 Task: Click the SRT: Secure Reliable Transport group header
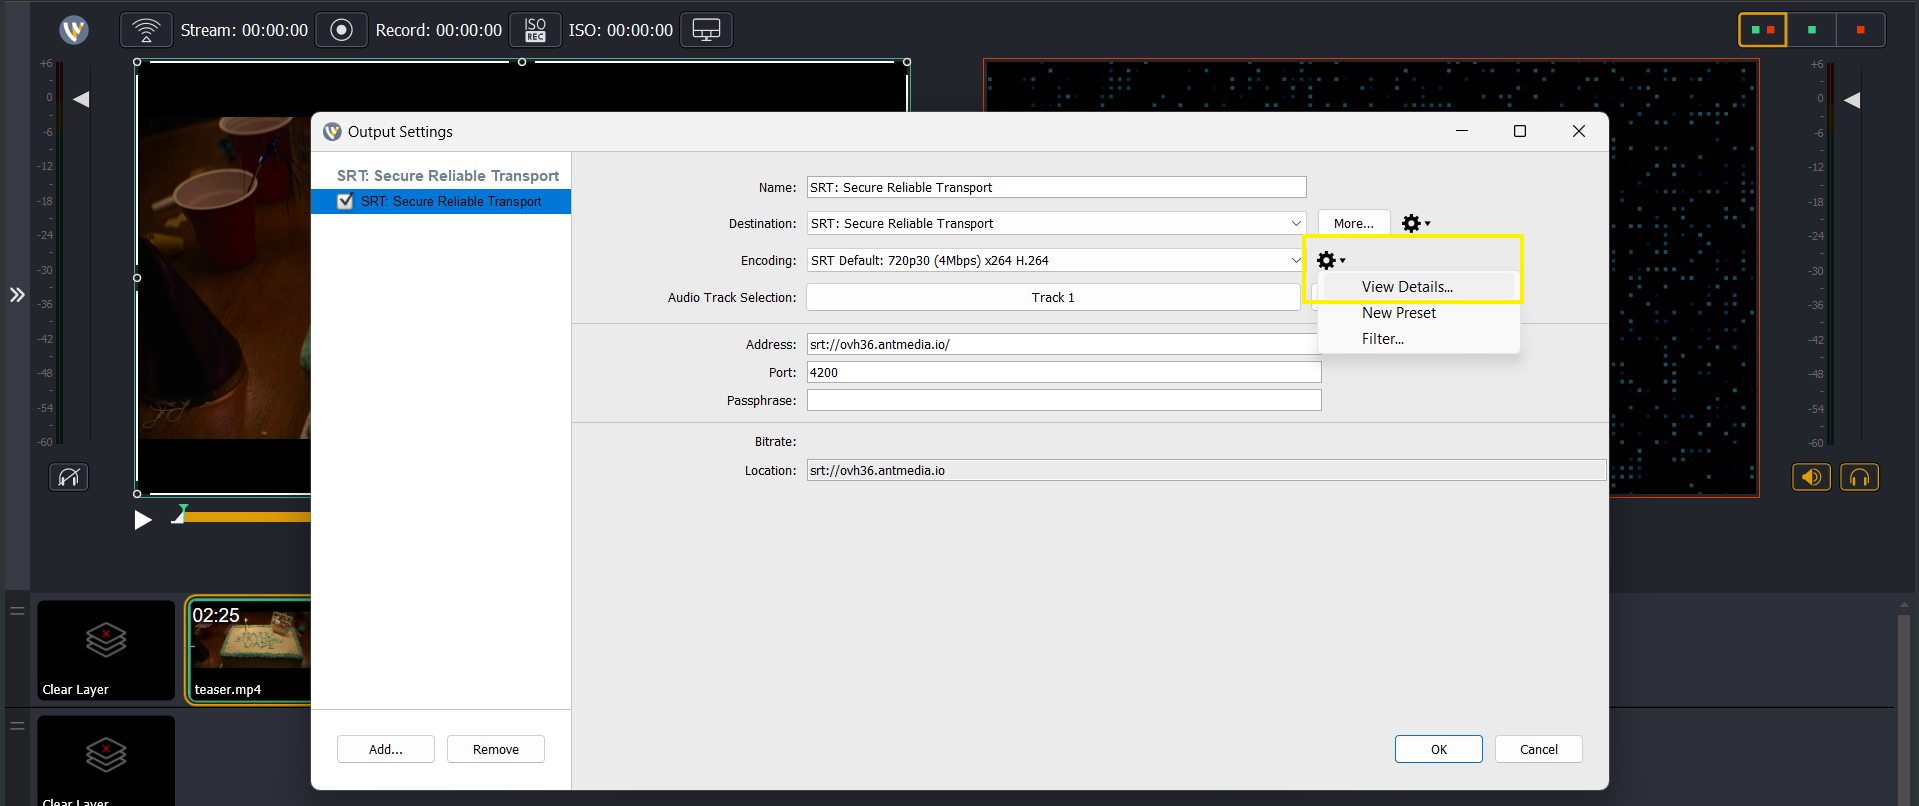click(448, 176)
